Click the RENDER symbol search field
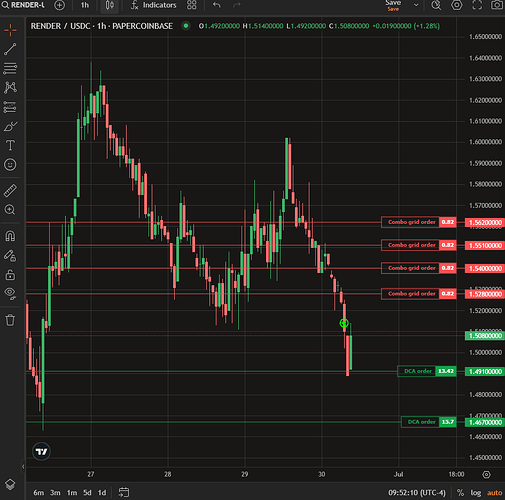Screen dimensions: 505x500 click(x=23, y=5)
